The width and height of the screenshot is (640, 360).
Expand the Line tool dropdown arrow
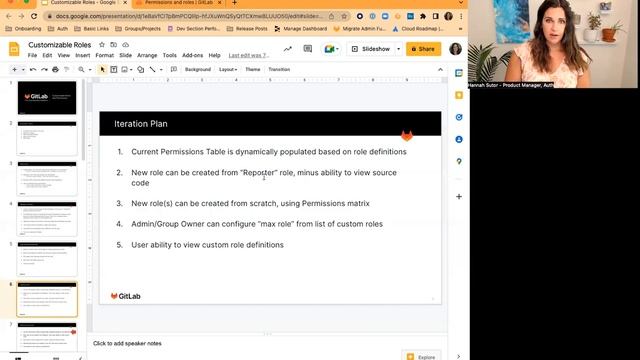coord(161,70)
